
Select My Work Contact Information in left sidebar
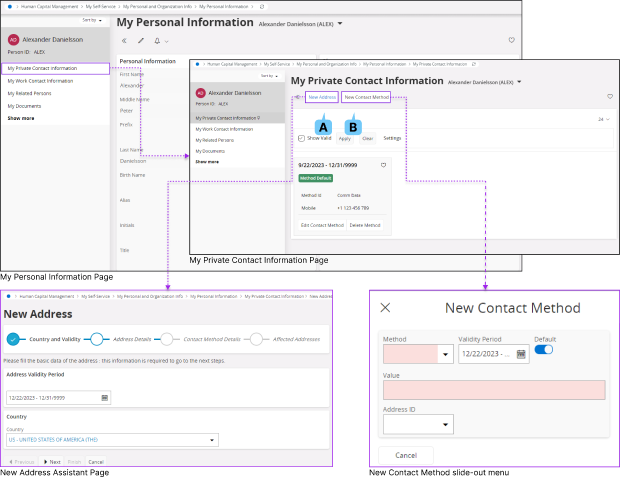tap(40, 81)
